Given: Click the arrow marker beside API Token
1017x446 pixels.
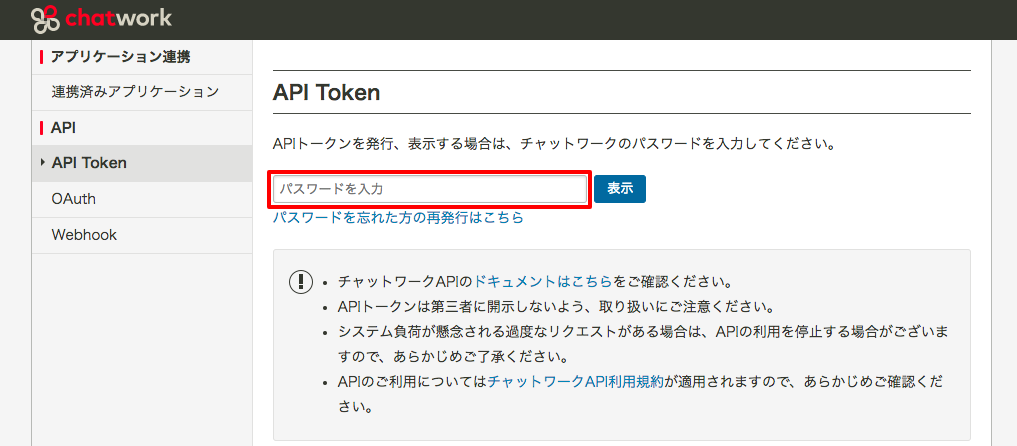Looking at the screenshot, I should point(42,162).
